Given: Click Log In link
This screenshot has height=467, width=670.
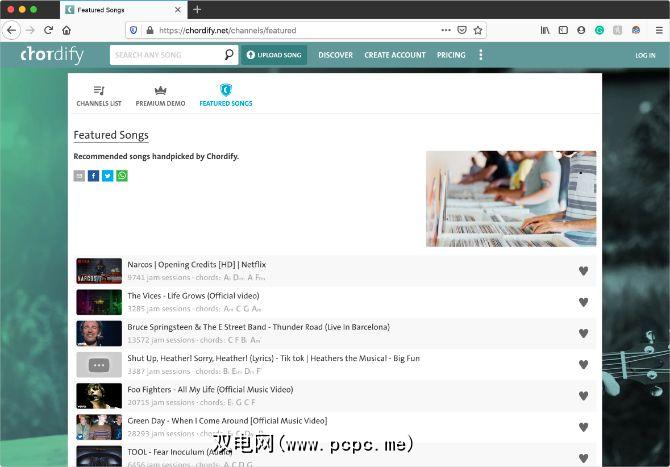Looking at the screenshot, I should pos(645,56).
